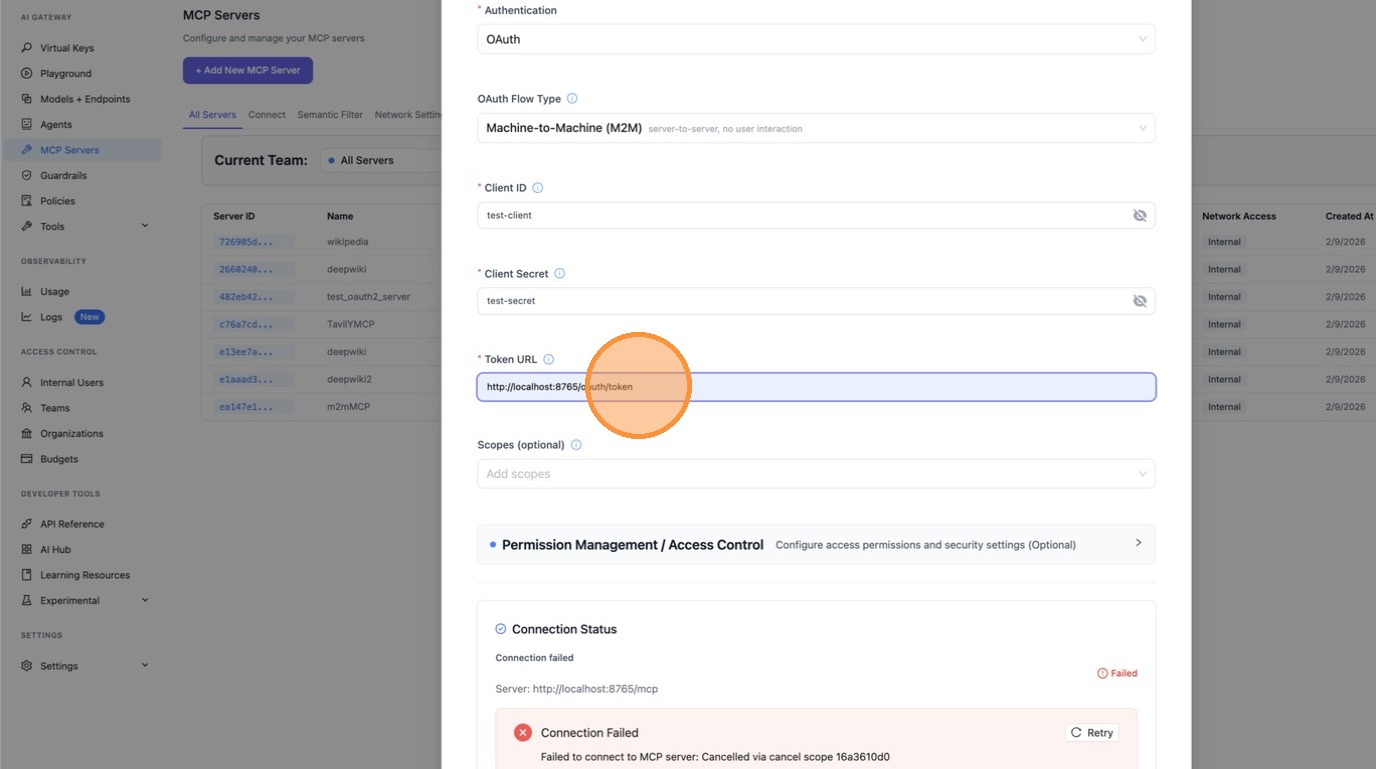Open the Organizations building icon
The height and width of the screenshot is (769, 1376).
[27, 433]
